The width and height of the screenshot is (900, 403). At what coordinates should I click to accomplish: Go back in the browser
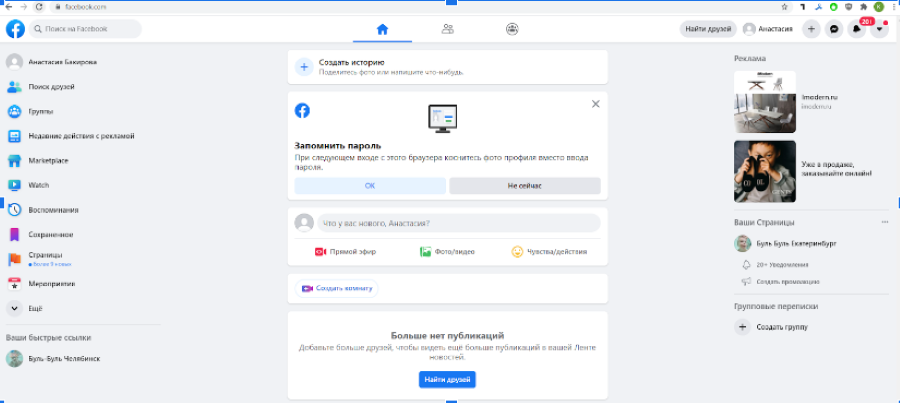(x=8, y=7)
